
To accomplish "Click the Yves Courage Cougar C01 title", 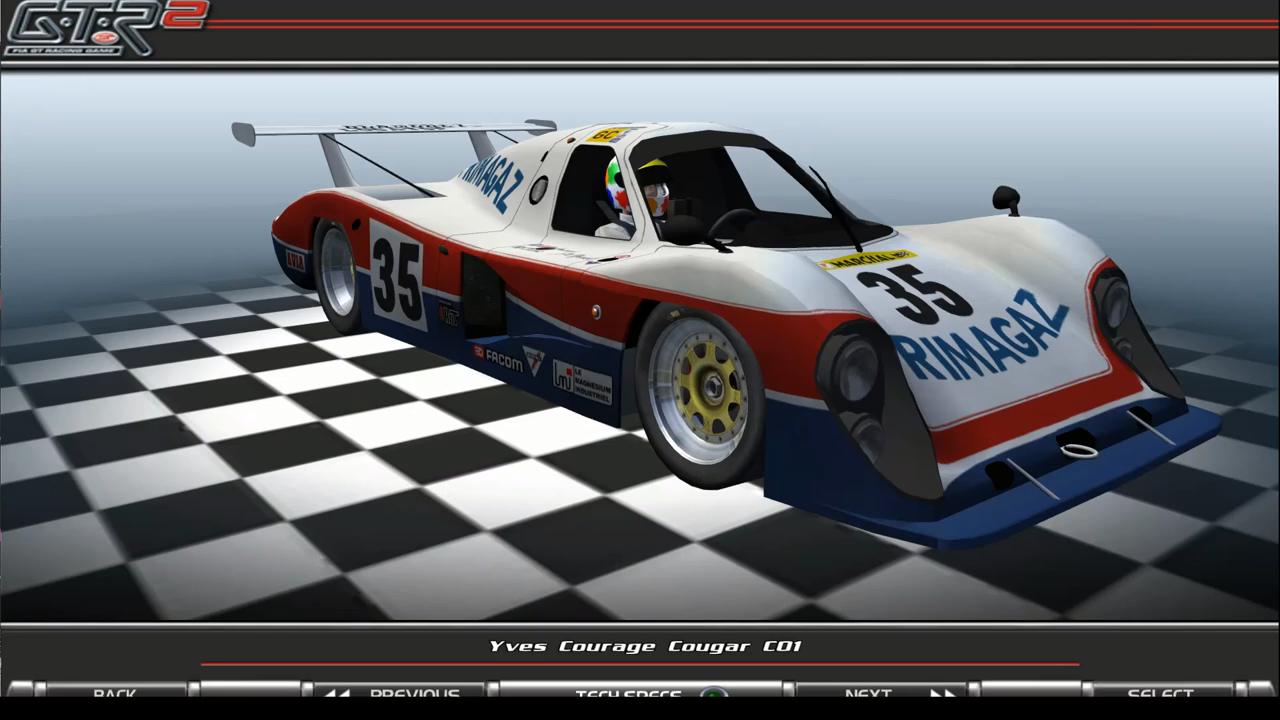I will (x=645, y=646).
